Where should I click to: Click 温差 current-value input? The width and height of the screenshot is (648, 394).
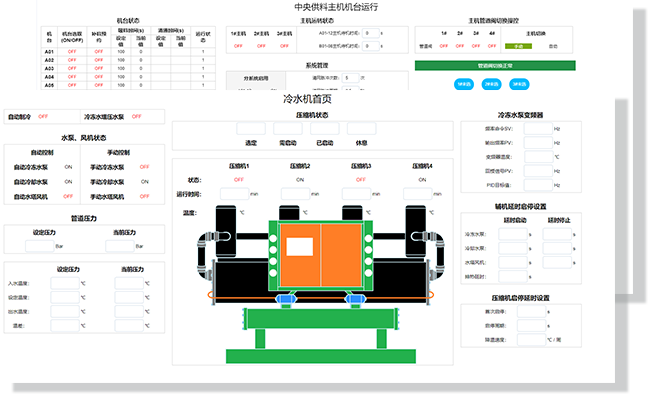click(x=129, y=325)
